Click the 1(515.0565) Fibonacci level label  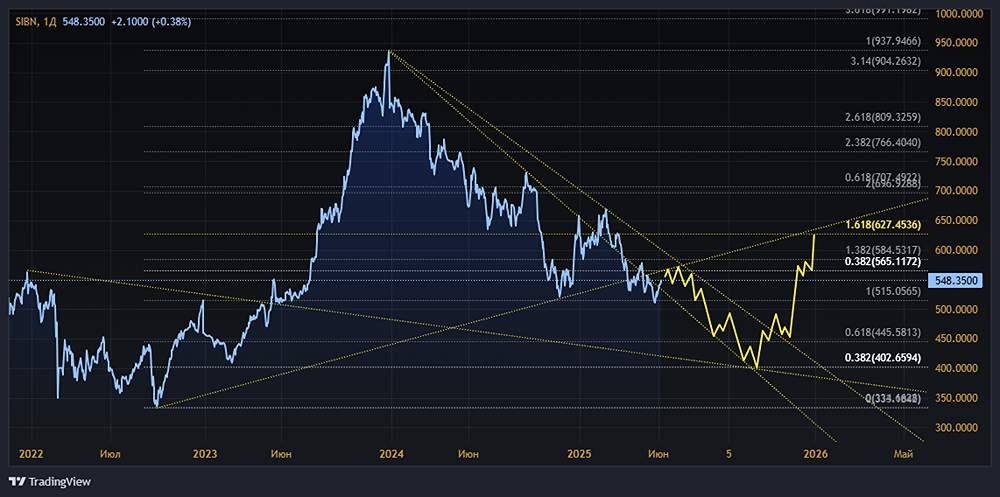tap(892, 292)
